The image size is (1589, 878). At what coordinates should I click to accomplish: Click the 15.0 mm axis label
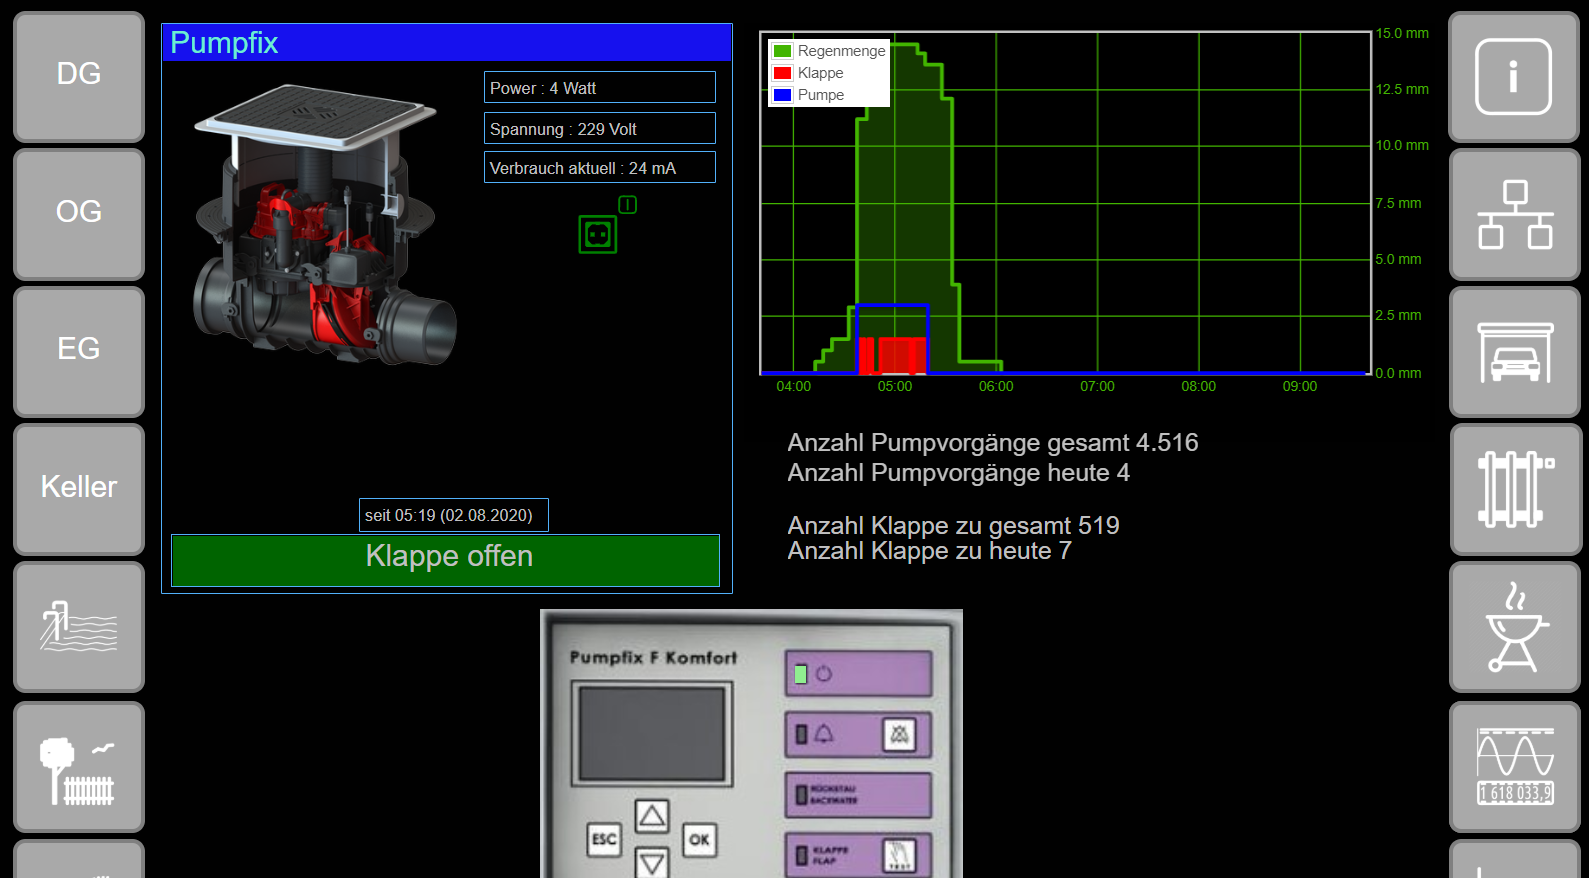(1402, 33)
